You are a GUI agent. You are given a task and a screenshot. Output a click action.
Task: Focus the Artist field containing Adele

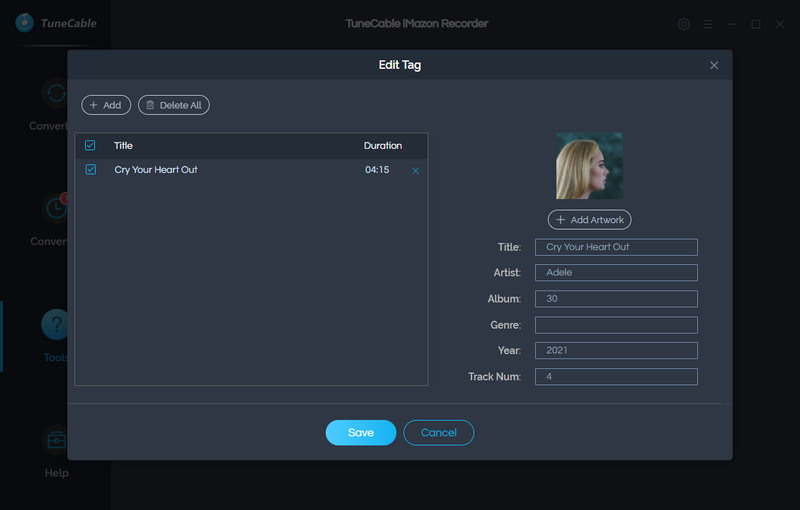click(616, 272)
